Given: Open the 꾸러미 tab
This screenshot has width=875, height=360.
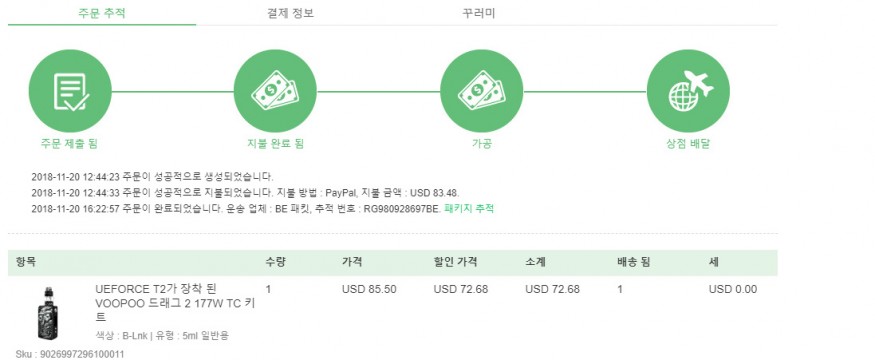Looking at the screenshot, I should (x=479, y=13).
